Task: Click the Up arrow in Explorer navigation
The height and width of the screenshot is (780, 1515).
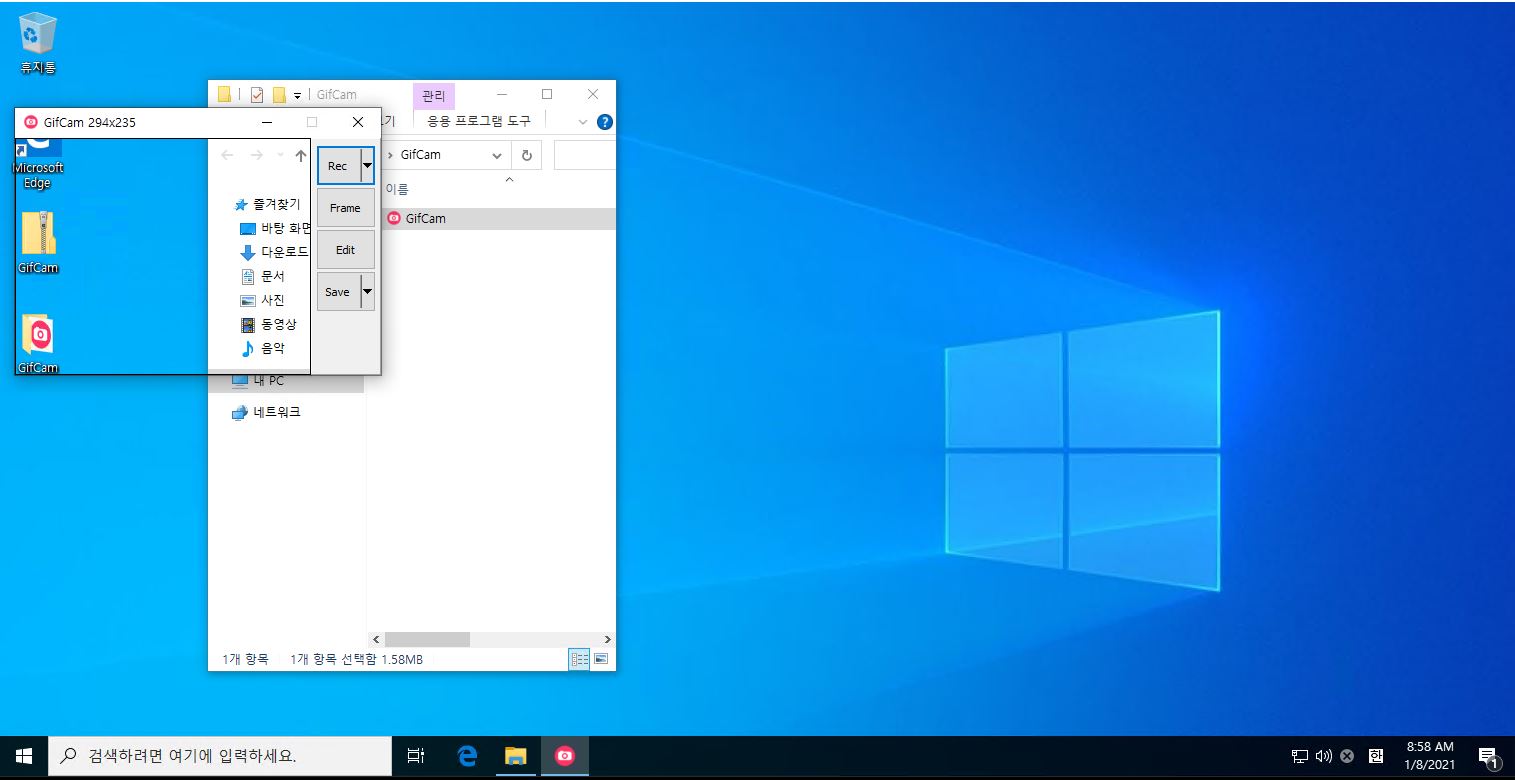Action: pyautogui.click(x=301, y=155)
